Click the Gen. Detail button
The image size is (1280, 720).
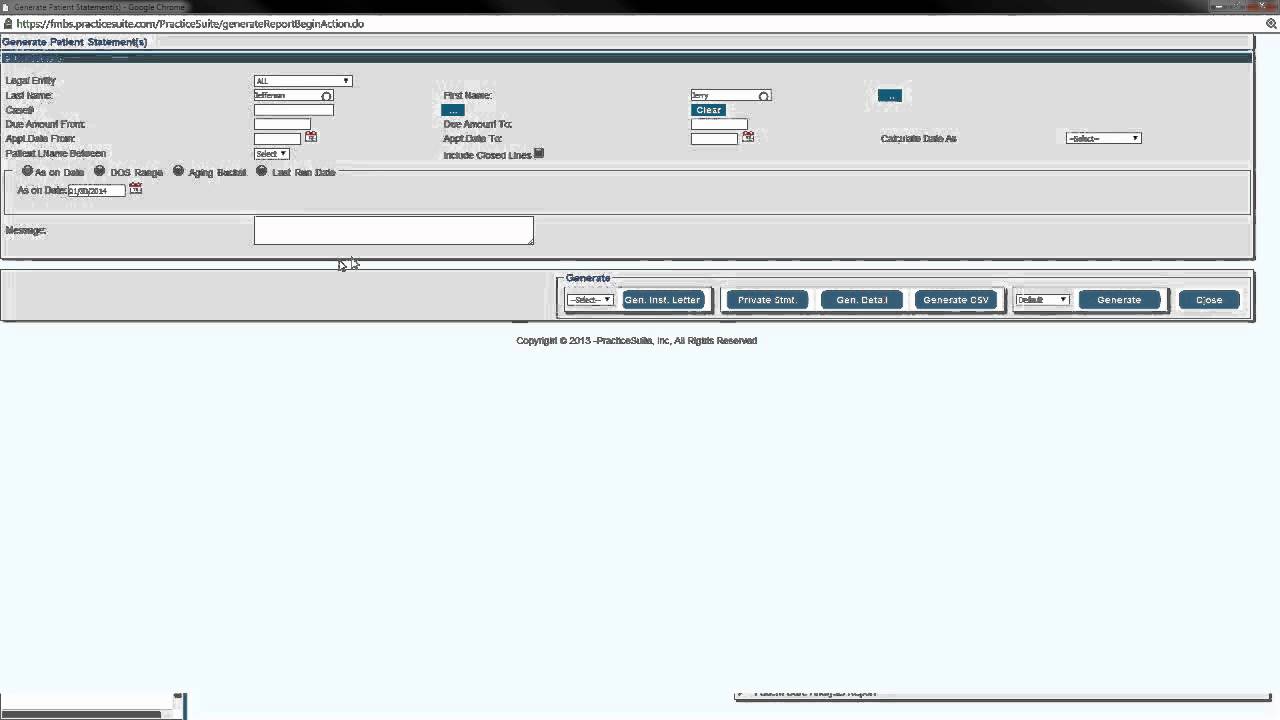[862, 300]
